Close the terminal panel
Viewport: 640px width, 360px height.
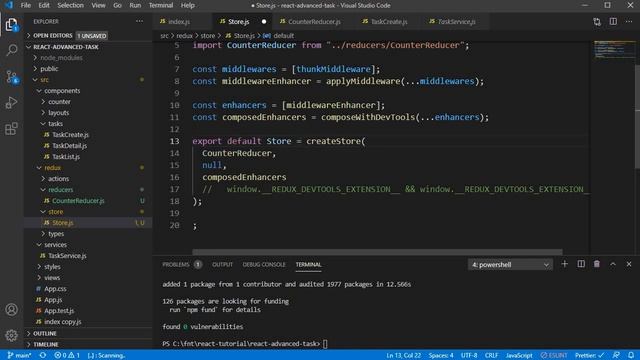point(629,264)
